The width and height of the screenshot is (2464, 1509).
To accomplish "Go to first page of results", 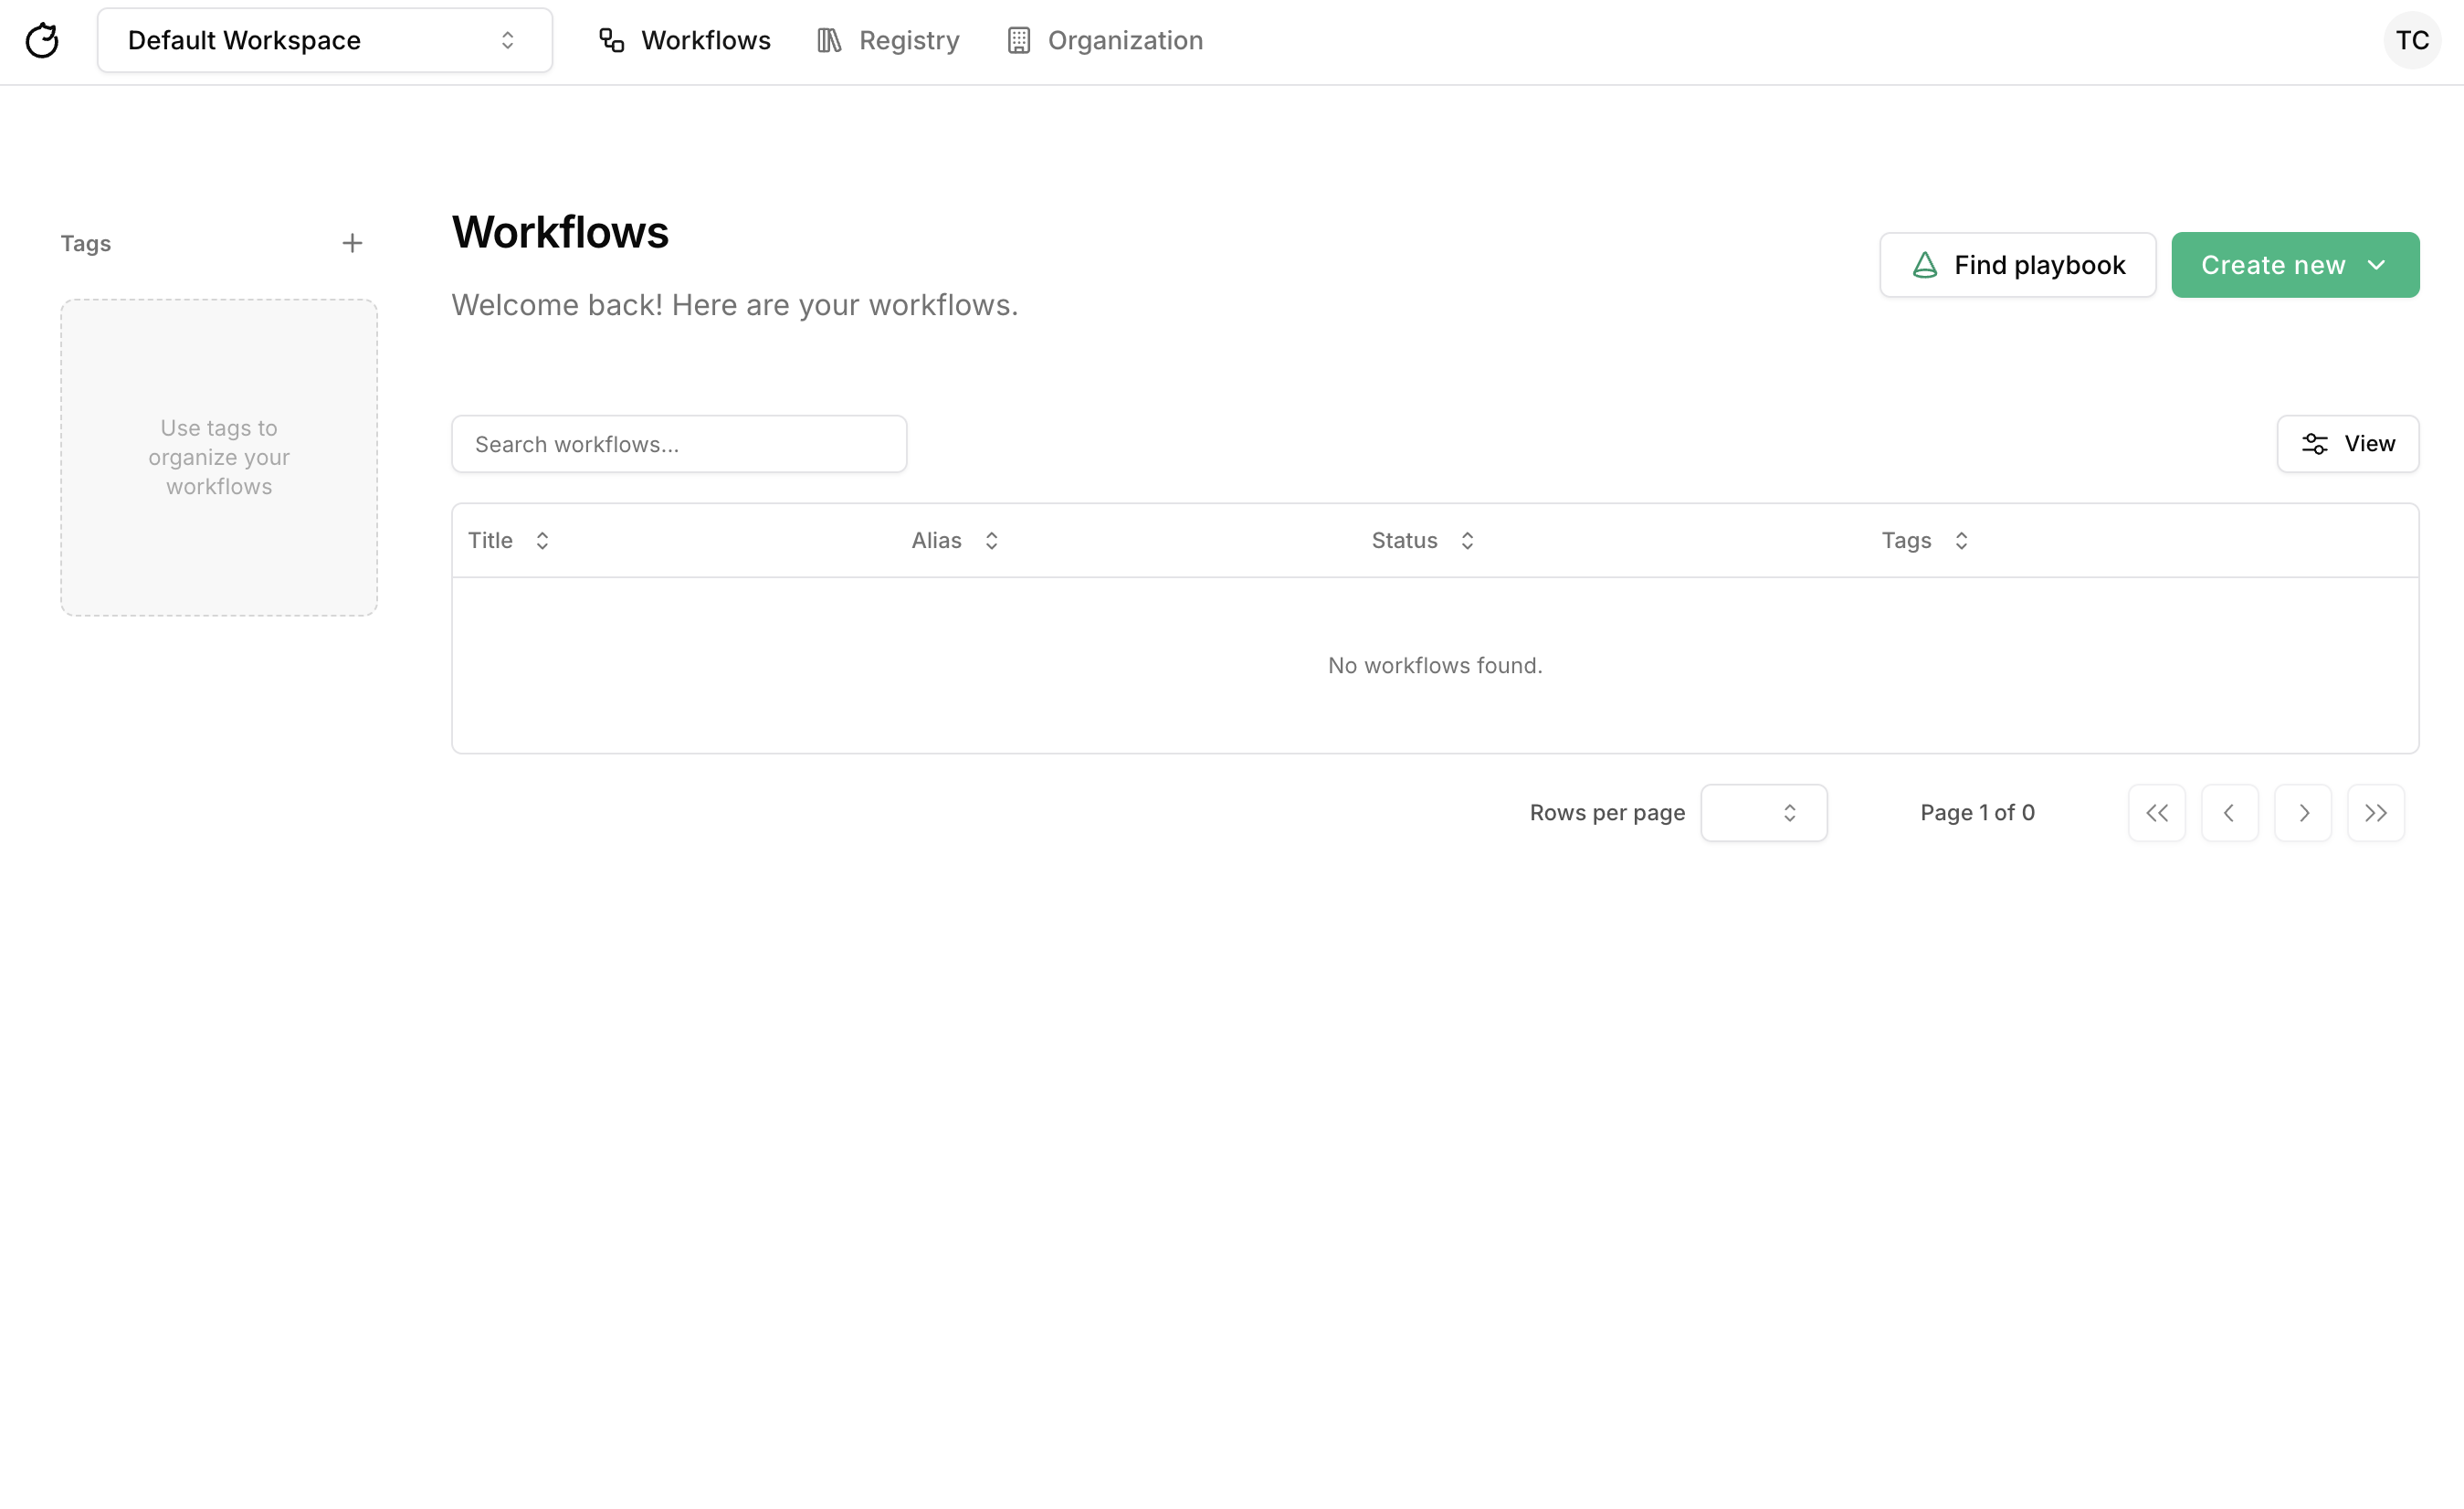I will [2156, 813].
